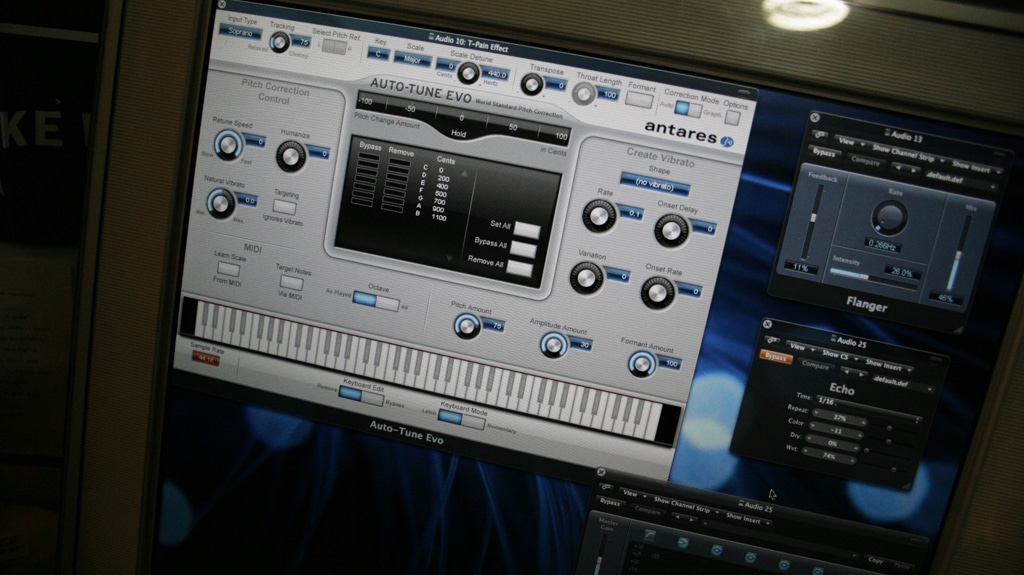1024x575 pixels.
Task: Click the Antares logo icon
Action: click(x=726, y=141)
